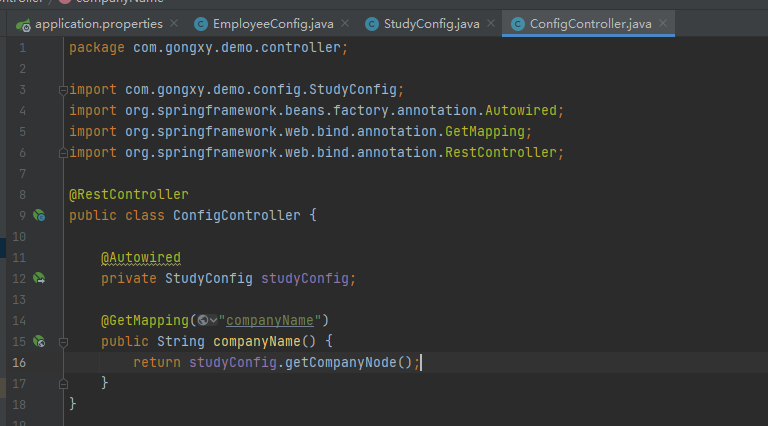Click the Spring leaf icon on application.properties tab
The width and height of the screenshot is (768, 426).
click(23, 24)
